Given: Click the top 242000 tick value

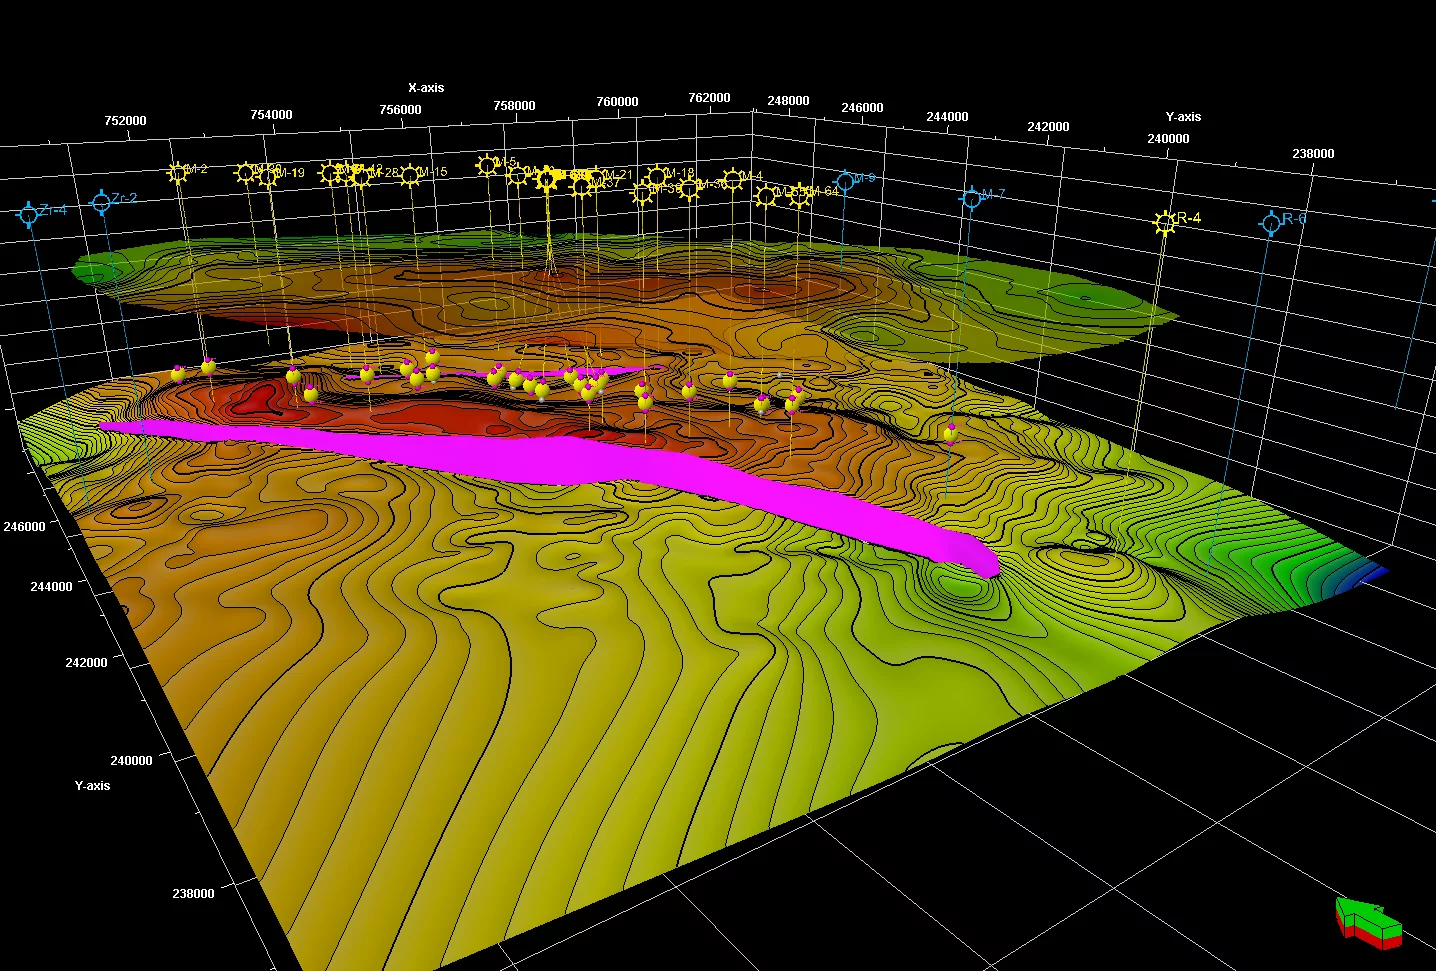Looking at the screenshot, I should [1048, 127].
